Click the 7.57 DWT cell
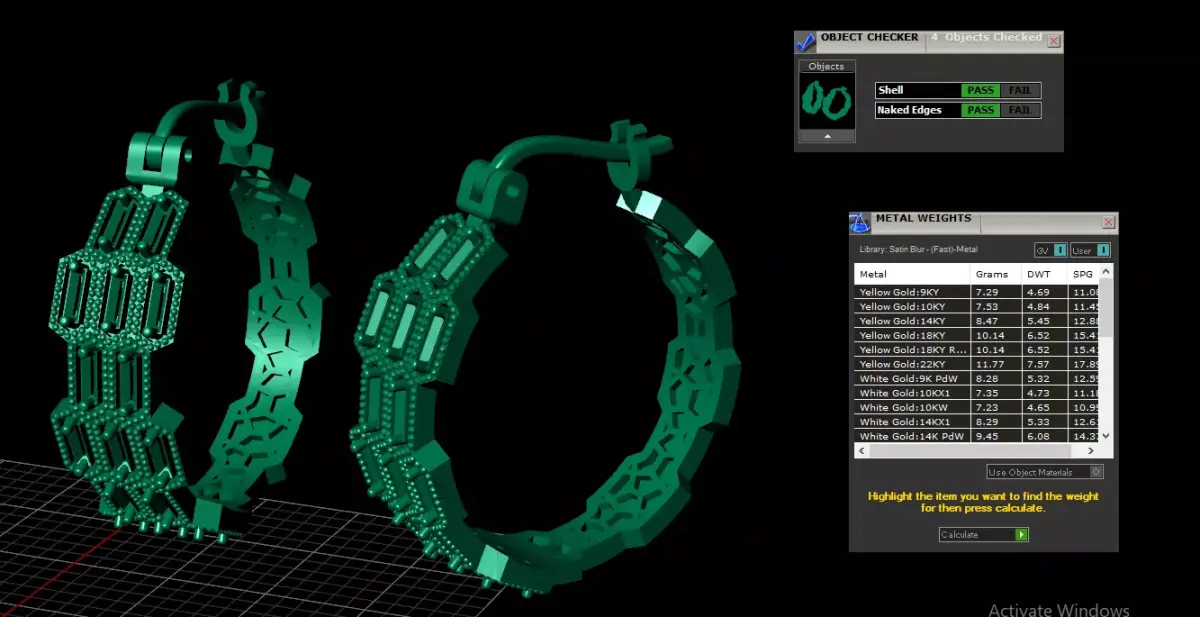 1044,365
